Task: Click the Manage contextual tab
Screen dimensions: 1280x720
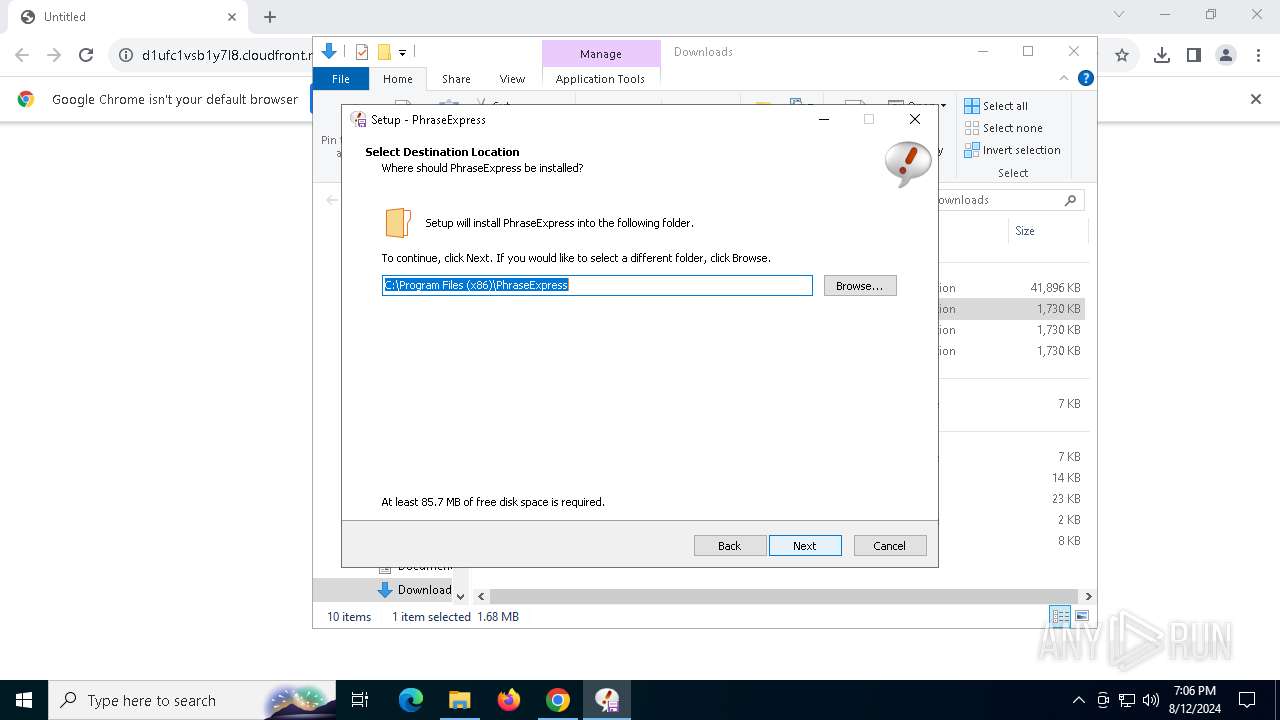Action: coord(601,54)
